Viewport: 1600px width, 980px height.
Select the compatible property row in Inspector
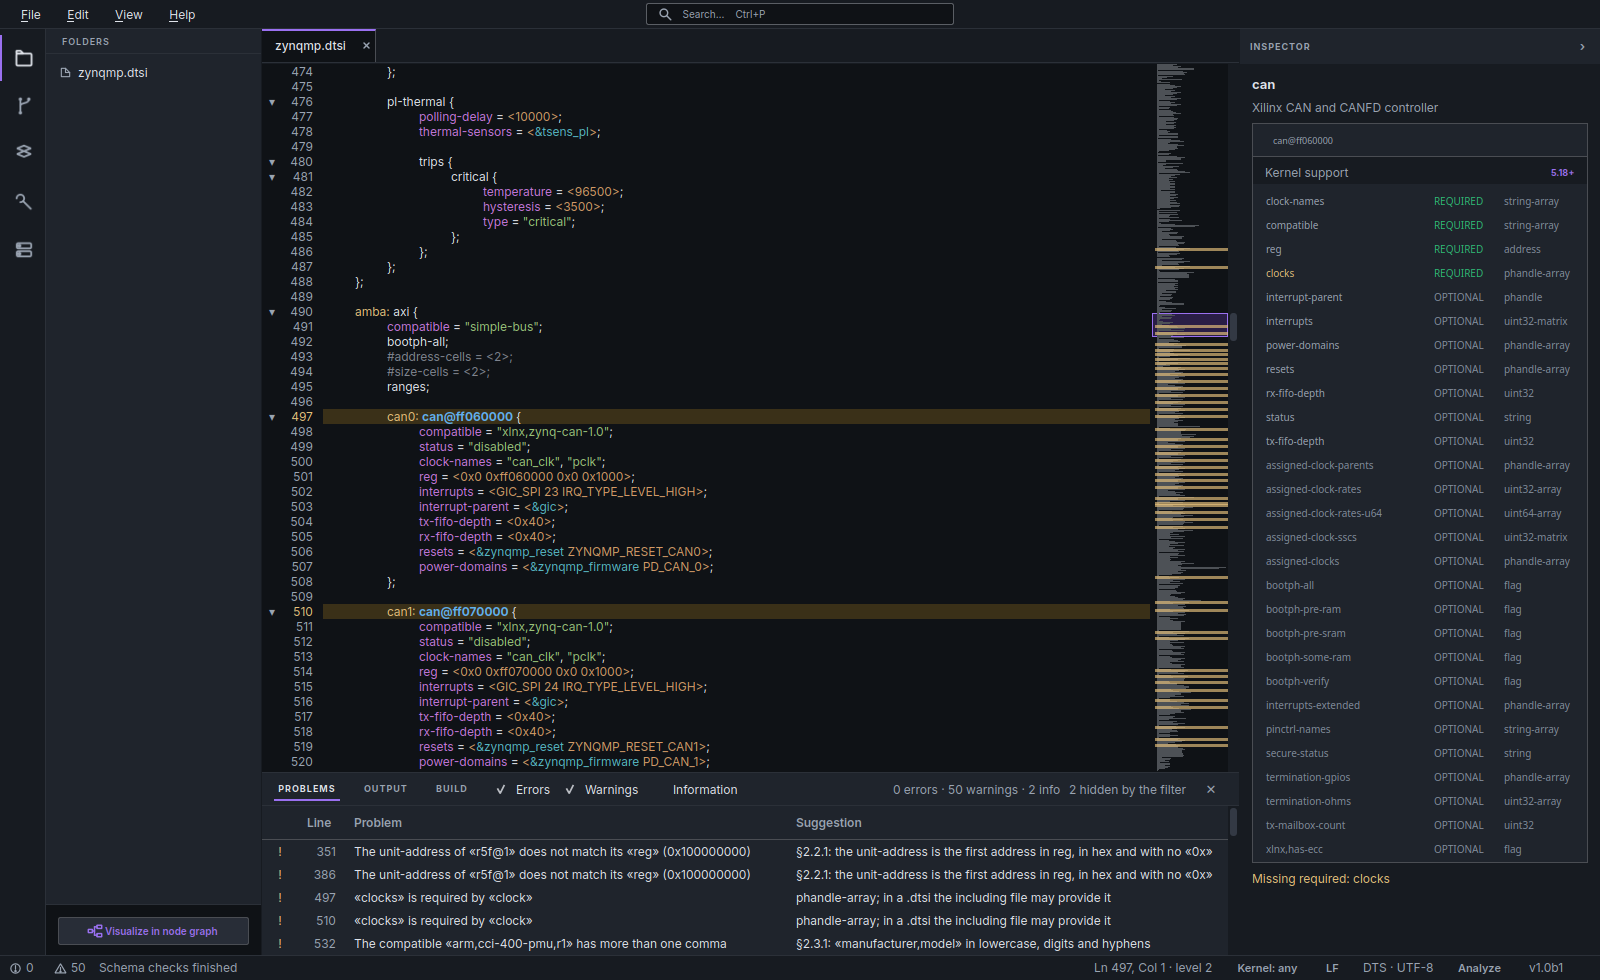(1420, 225)
